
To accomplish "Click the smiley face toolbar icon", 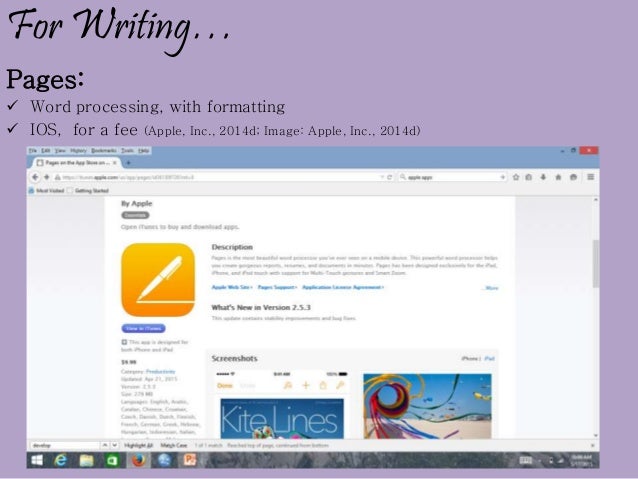I will 573,177.
